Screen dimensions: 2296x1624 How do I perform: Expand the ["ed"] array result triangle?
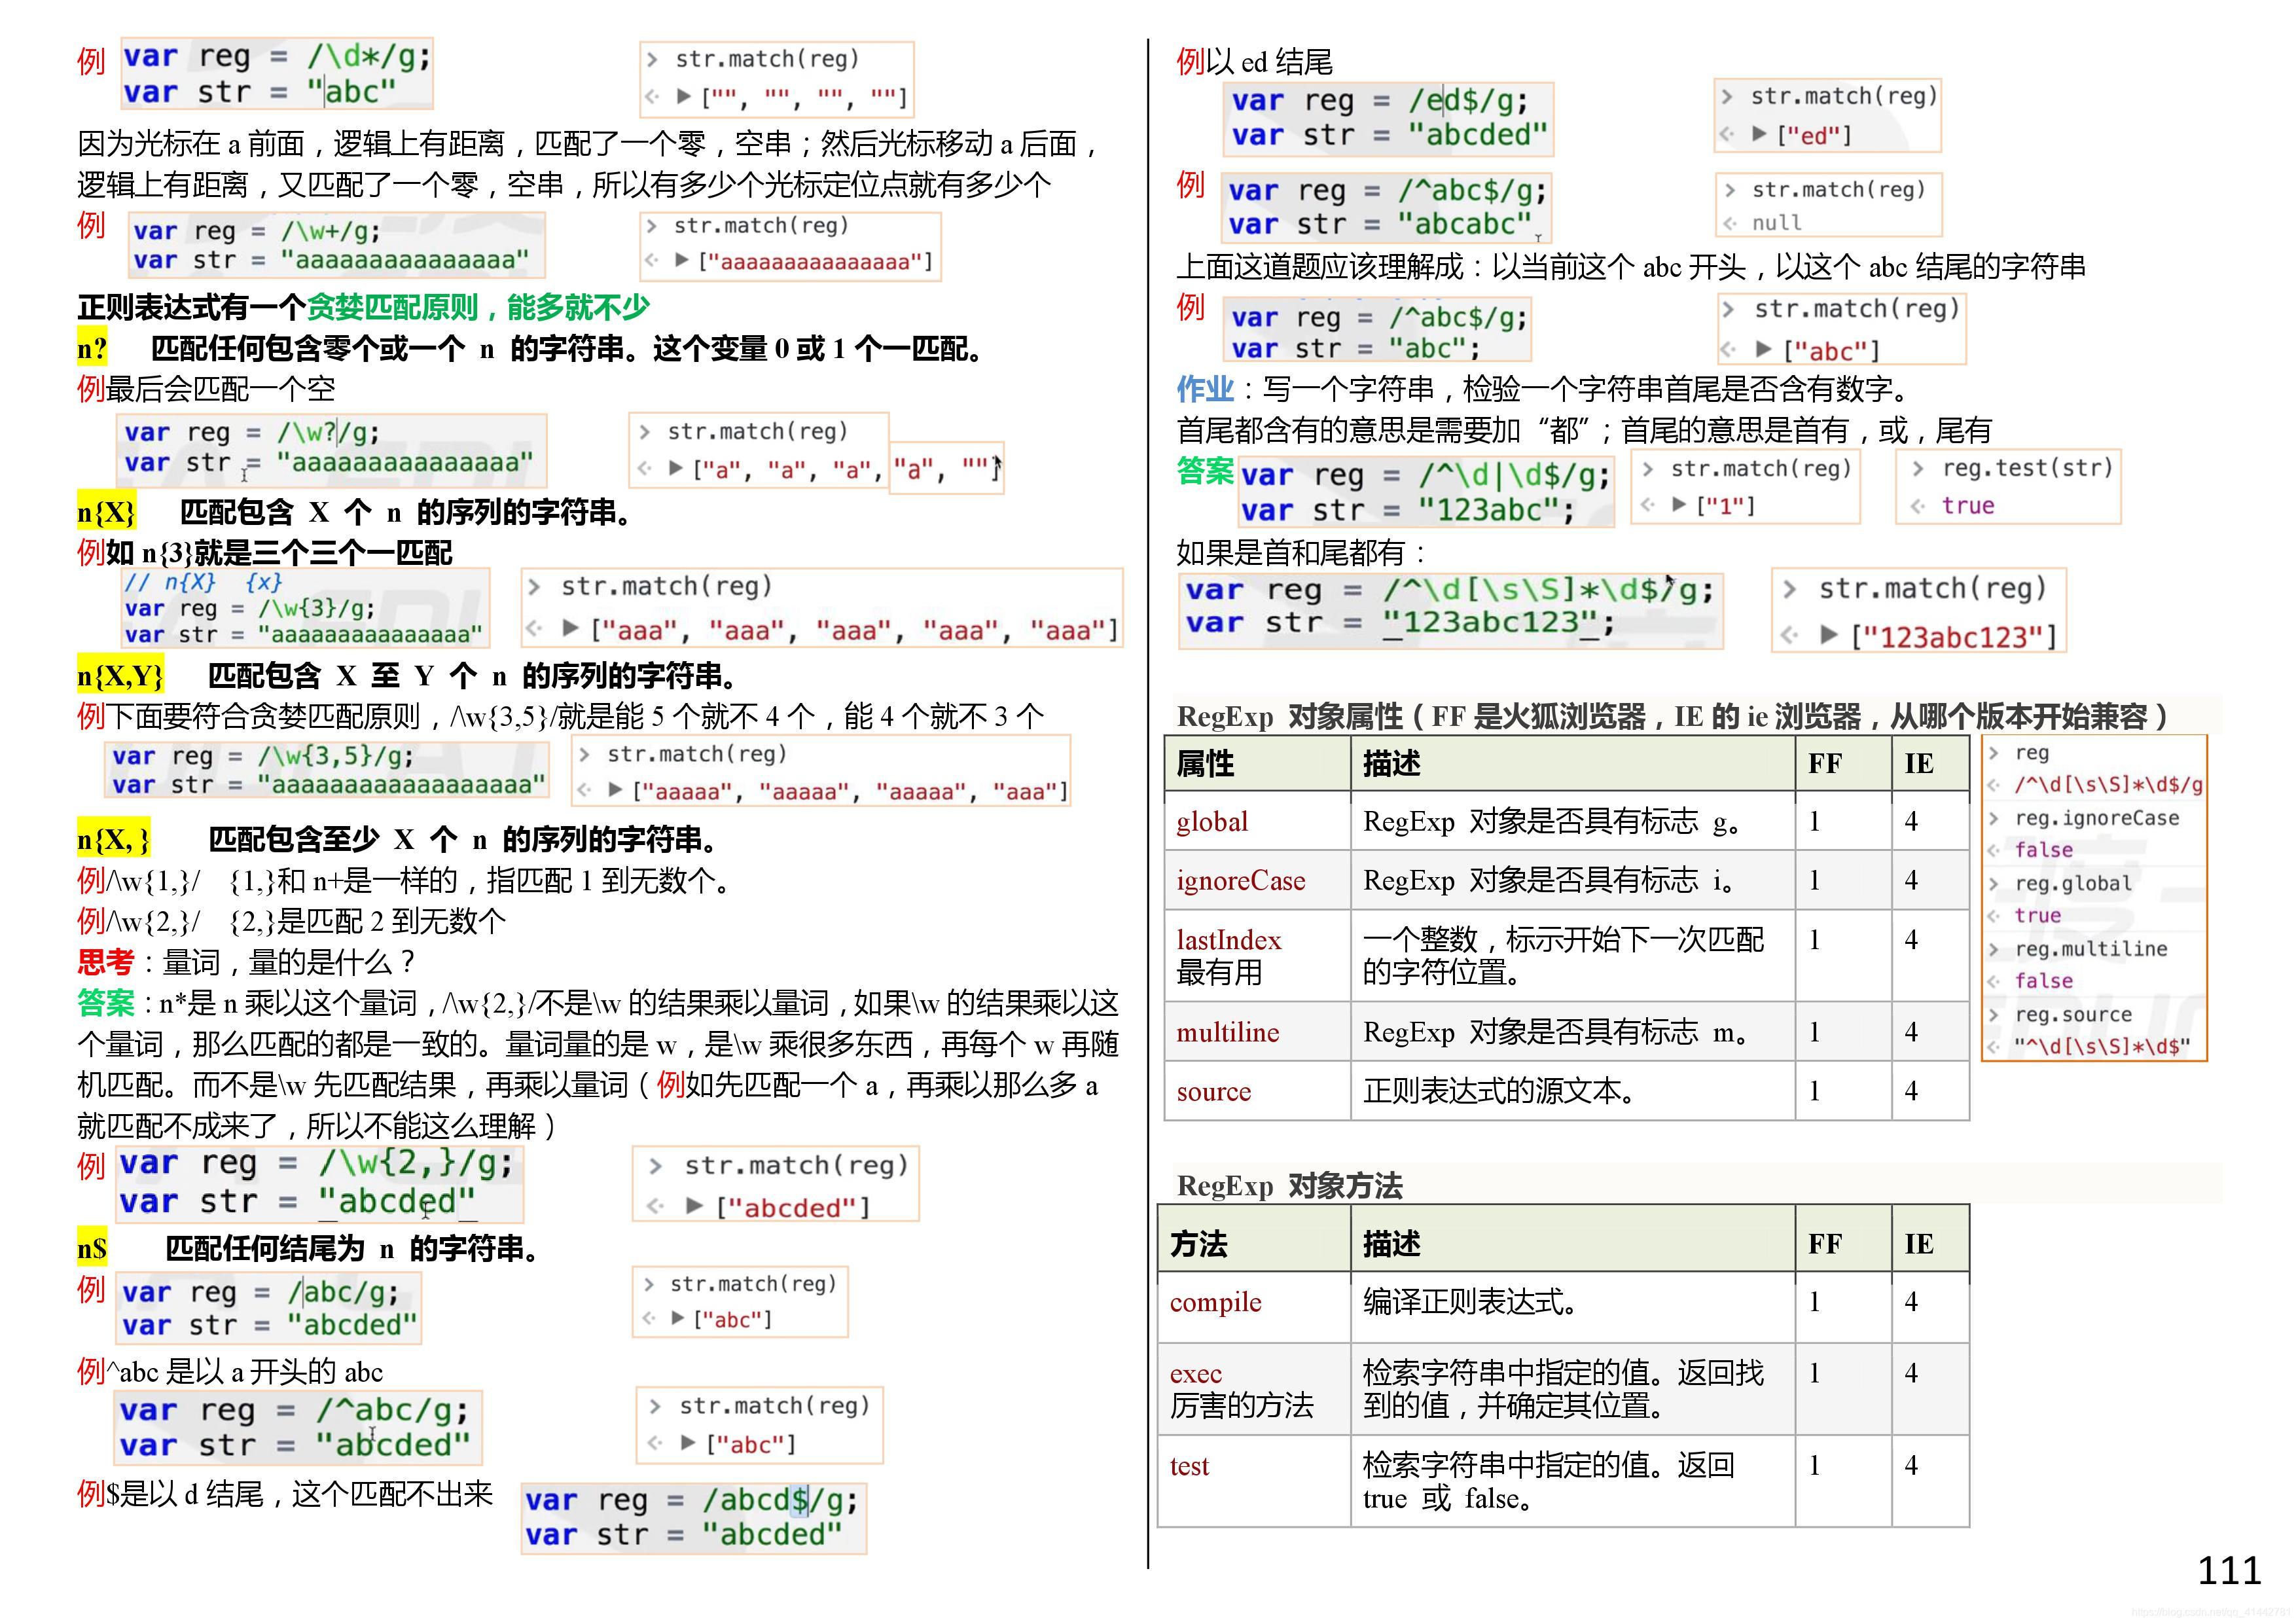coord(1759,134)
